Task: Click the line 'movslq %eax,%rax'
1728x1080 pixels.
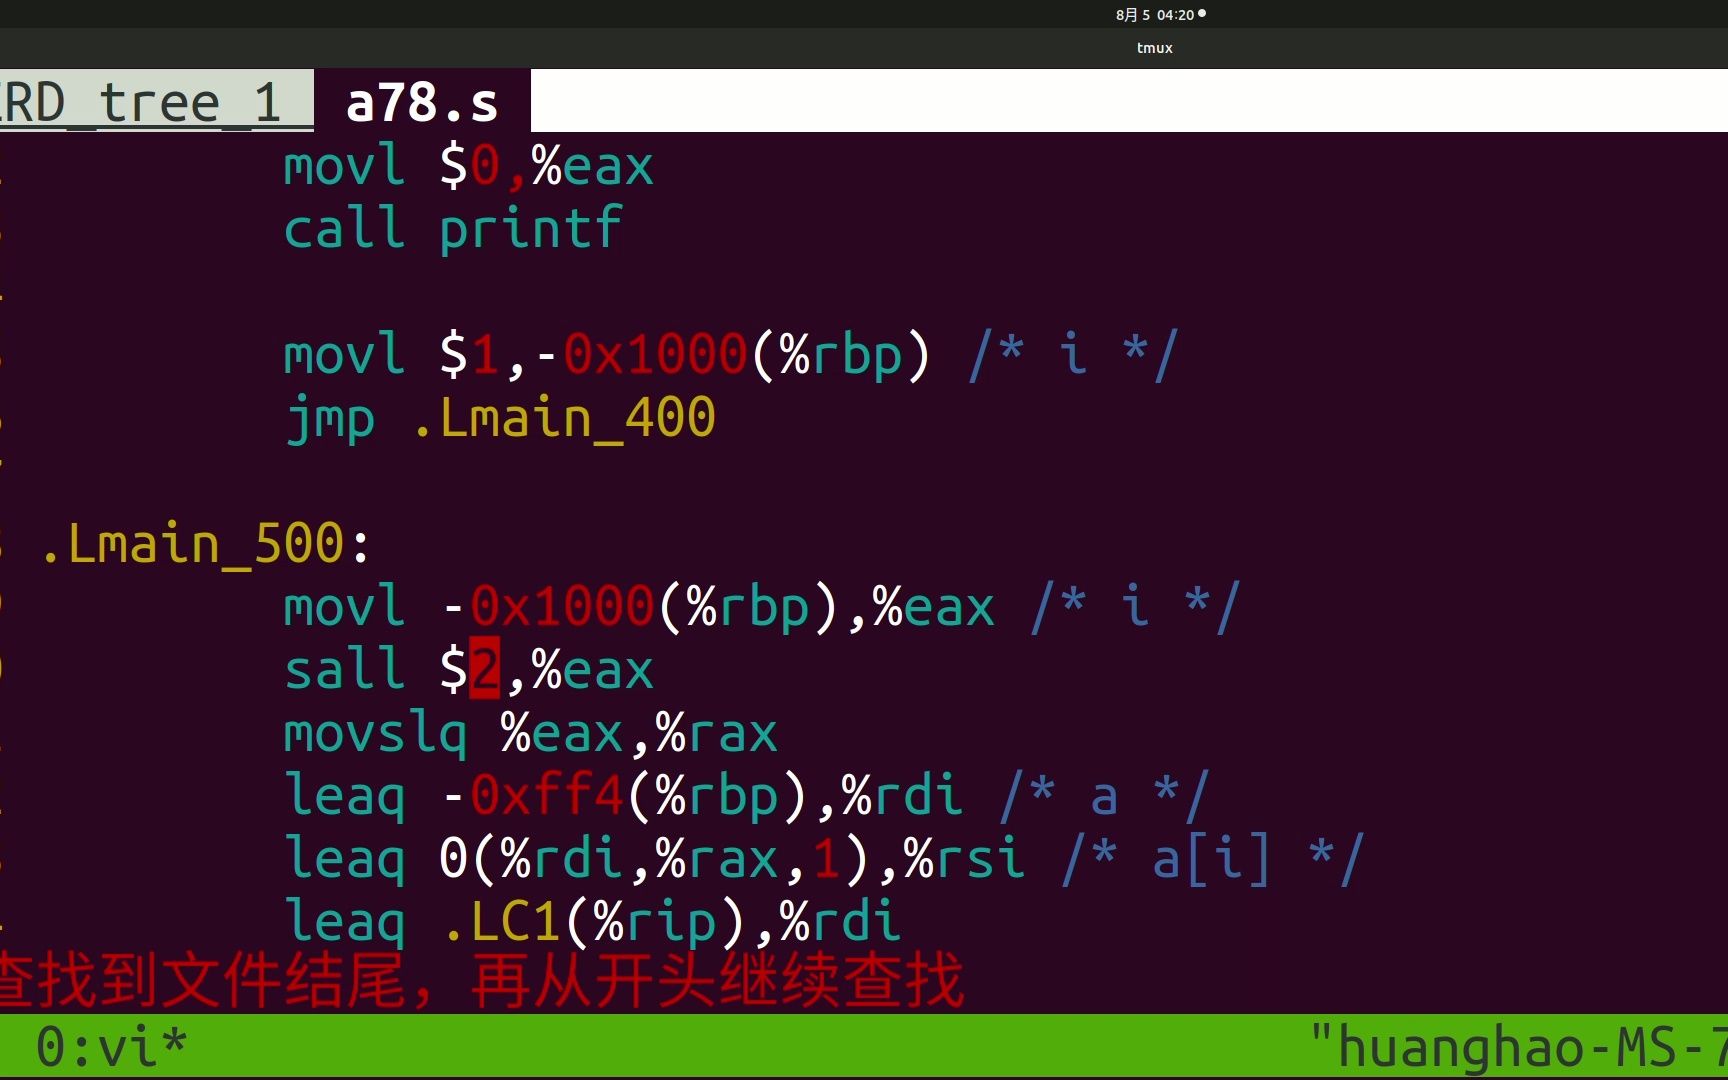Action: pos(530,733)
